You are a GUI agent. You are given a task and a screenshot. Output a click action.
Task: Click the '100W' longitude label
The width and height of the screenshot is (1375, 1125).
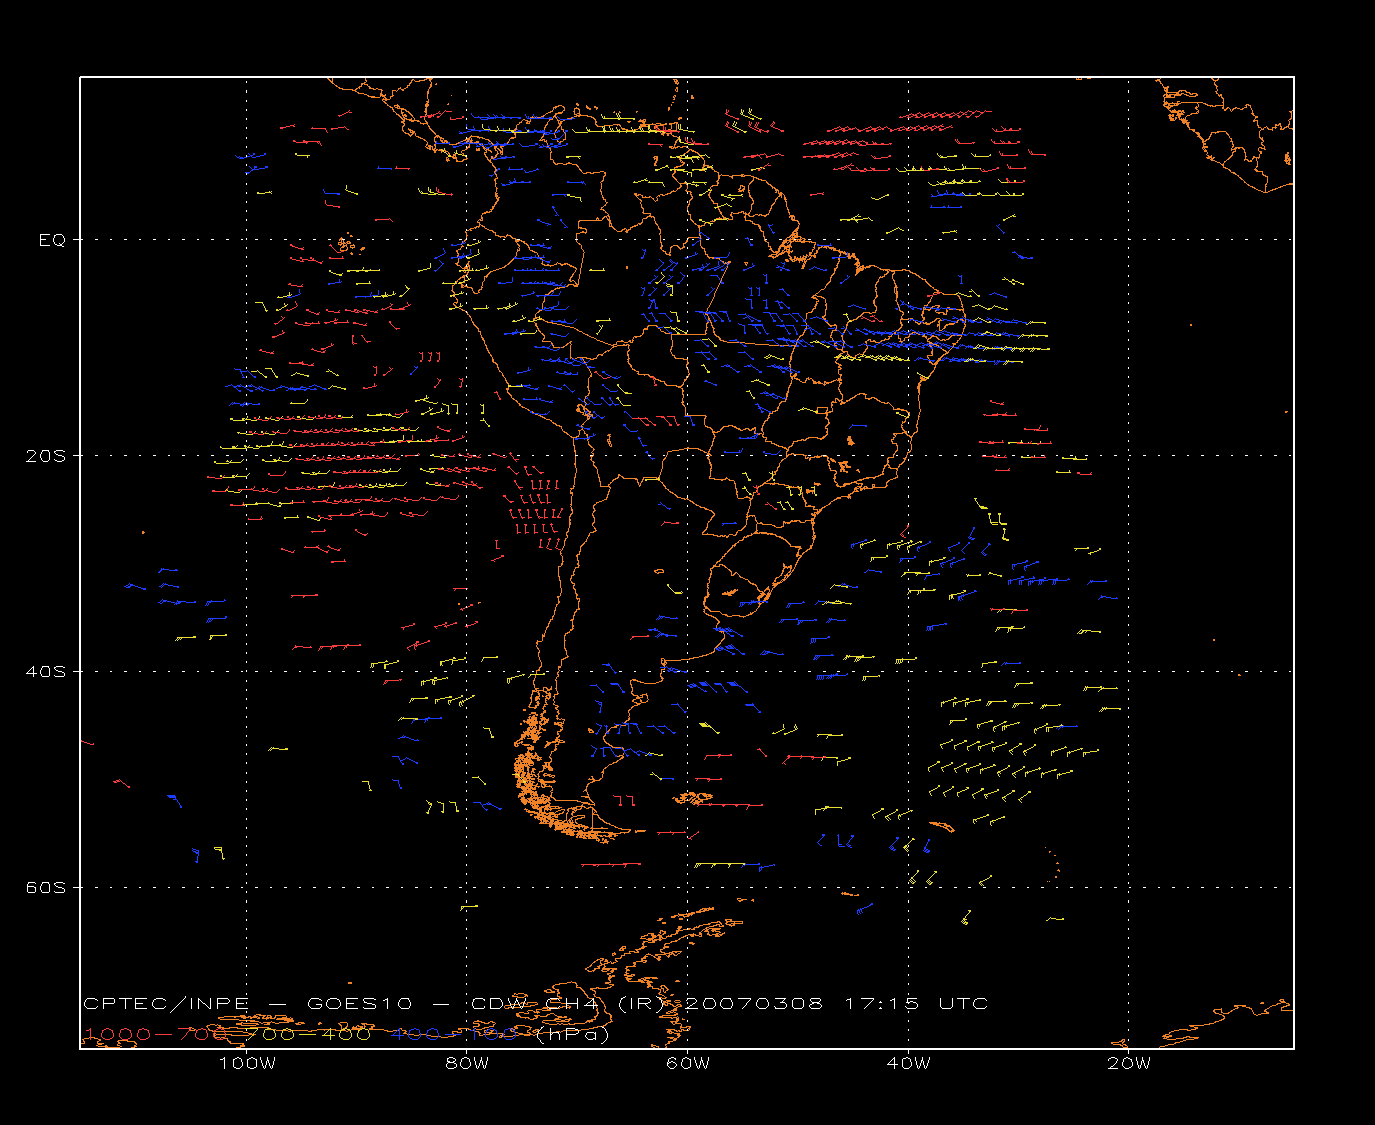(247, 1063)
